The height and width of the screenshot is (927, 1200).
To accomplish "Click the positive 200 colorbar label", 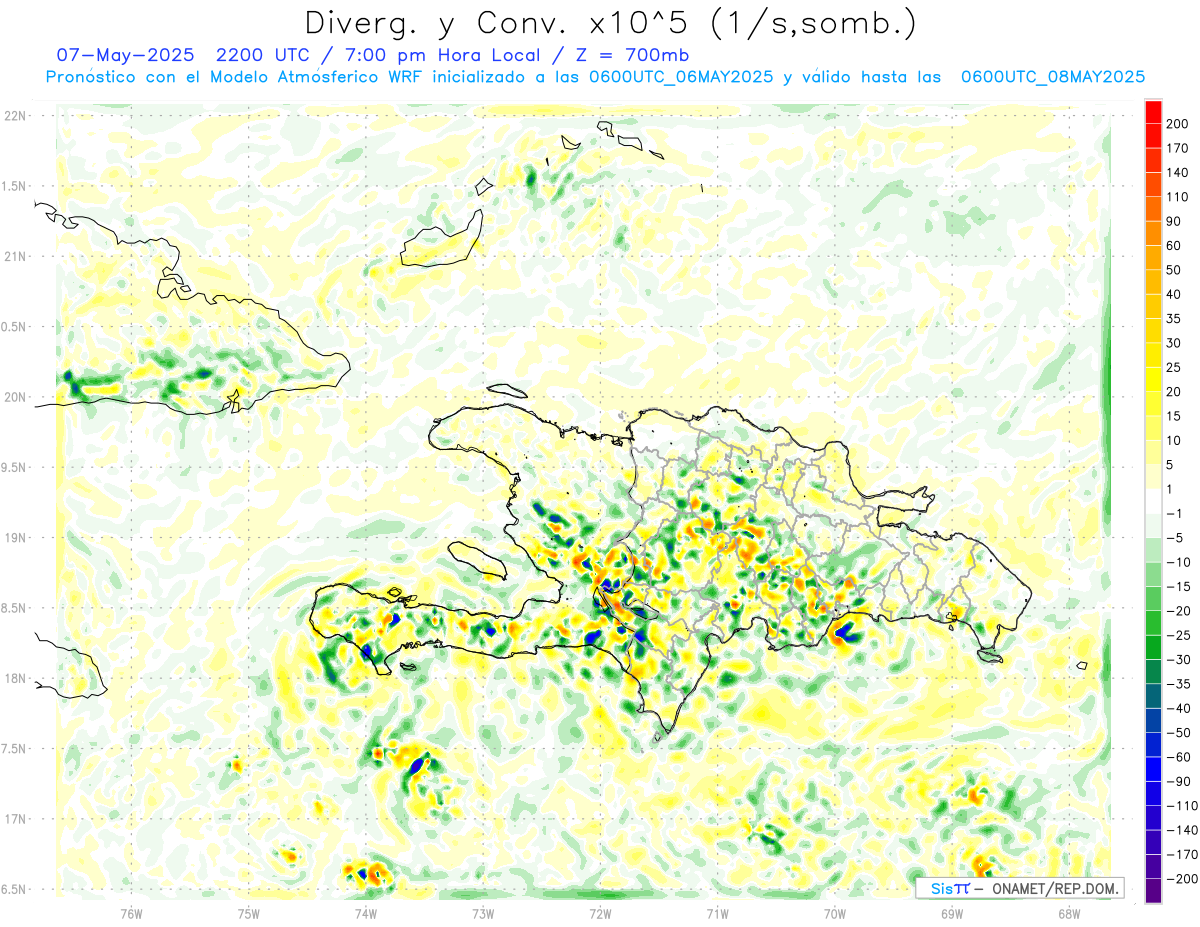I will (1179, 124).
